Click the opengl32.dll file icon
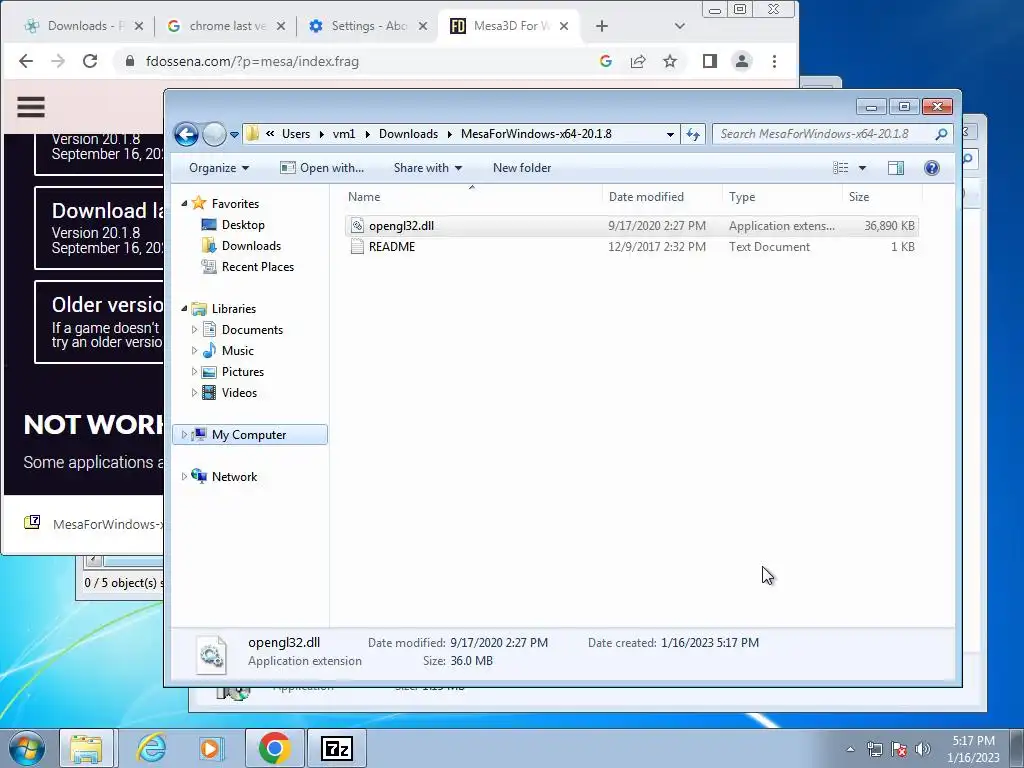 pos(357,226)
